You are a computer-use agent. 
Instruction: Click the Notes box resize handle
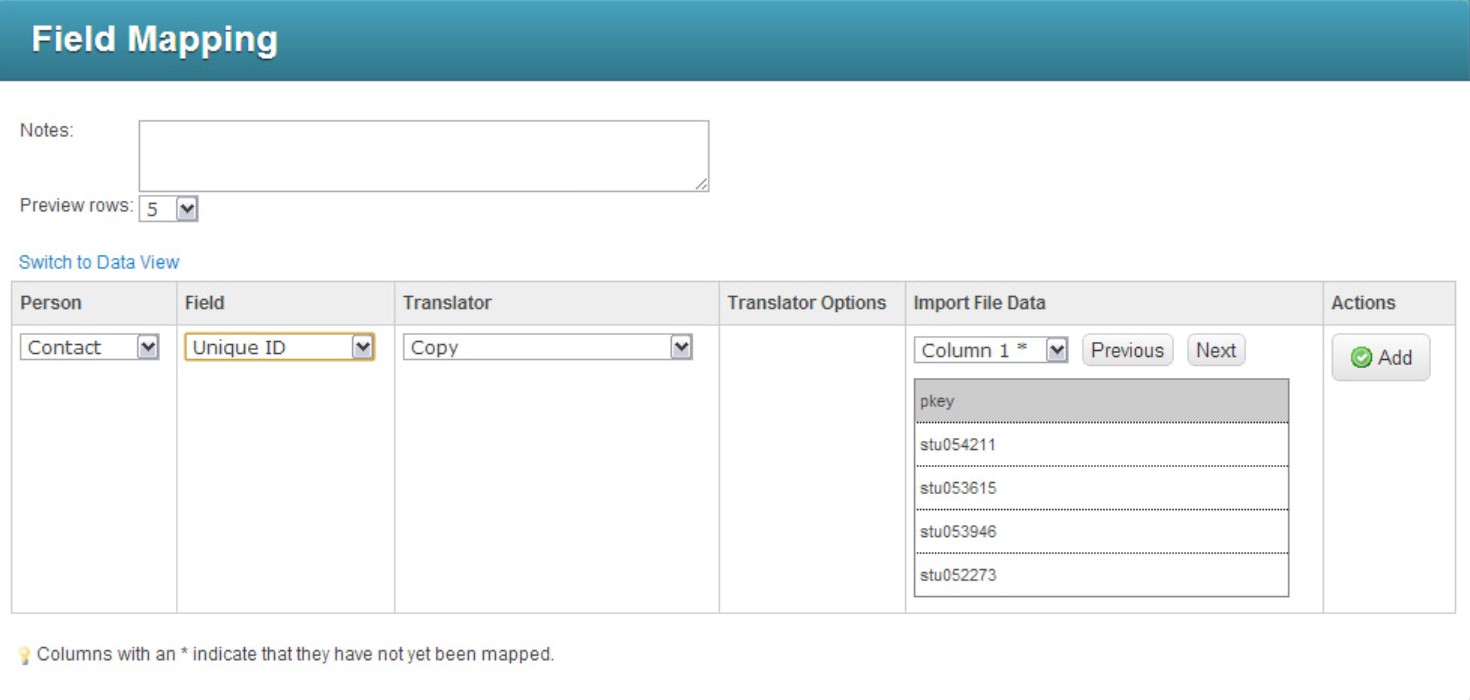(702, 184)
